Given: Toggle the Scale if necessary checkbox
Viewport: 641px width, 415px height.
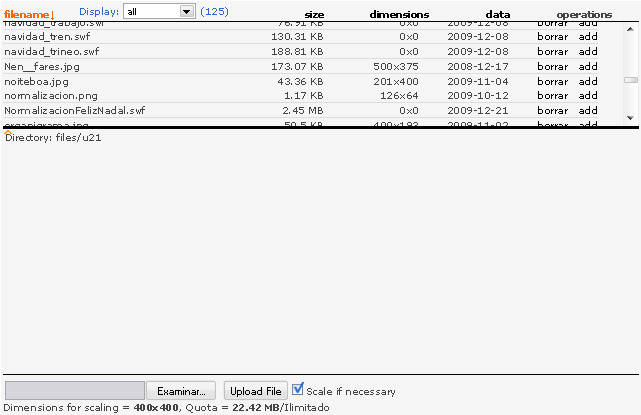Looking at the screenshot, I should pos(298,390).
